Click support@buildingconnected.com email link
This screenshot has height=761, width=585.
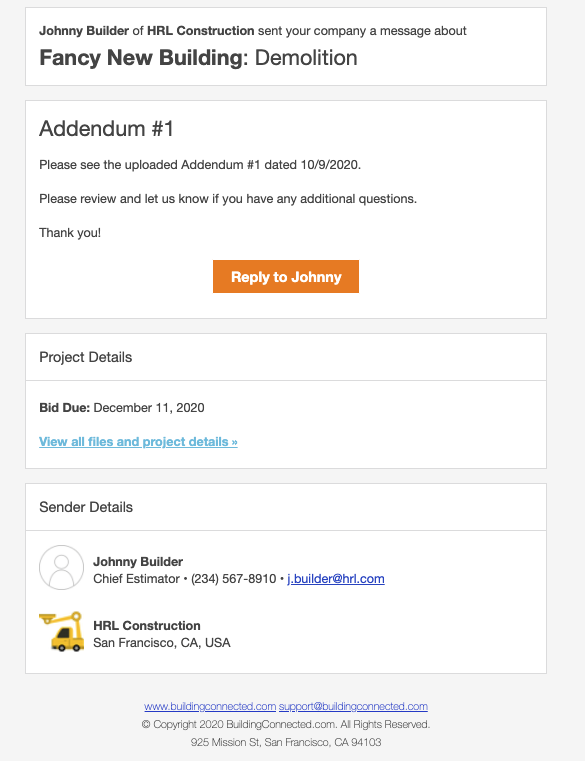point(353,706)
